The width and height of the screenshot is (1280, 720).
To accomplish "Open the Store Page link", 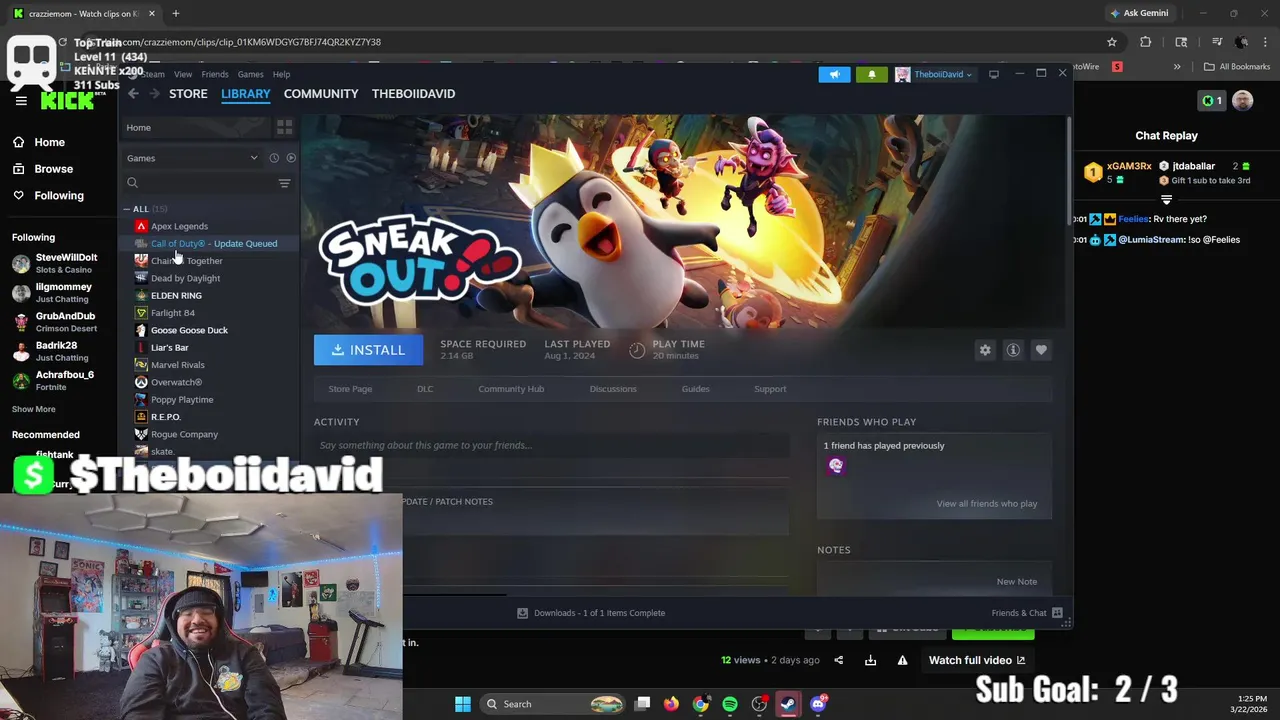I will 350,389.
